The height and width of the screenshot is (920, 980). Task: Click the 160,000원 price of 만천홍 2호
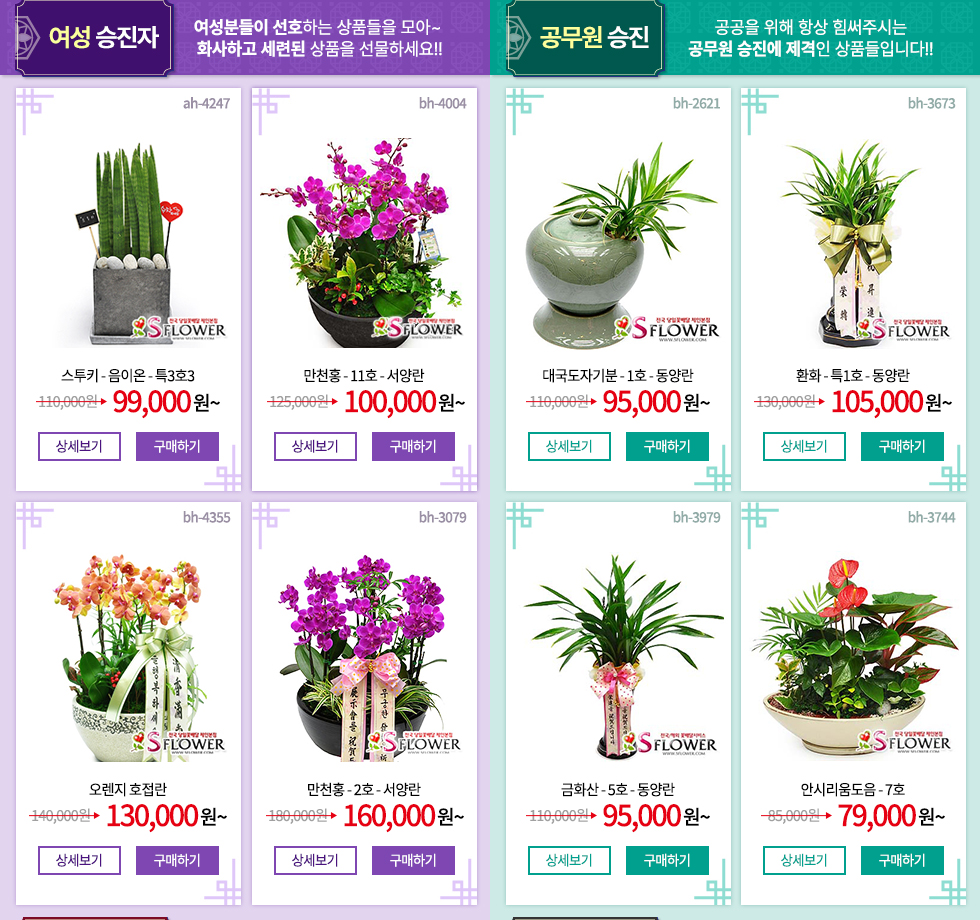pyautogui.click(x=404, y=816)
